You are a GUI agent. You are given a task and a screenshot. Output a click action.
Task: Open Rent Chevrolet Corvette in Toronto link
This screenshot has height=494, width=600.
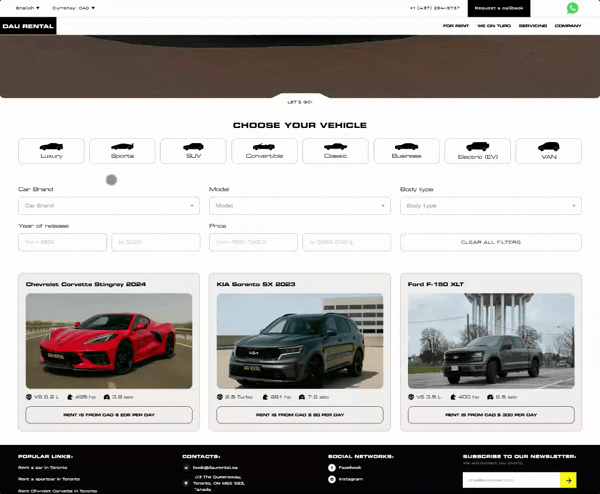coord(57,491)
